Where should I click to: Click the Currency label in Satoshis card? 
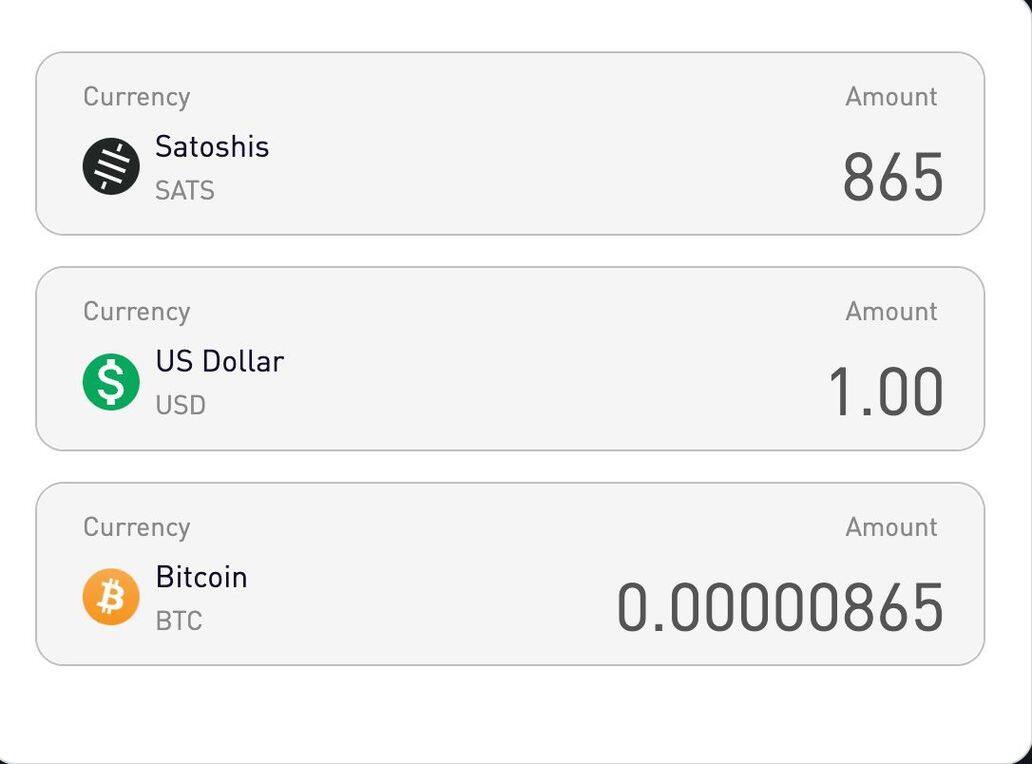pyautogui.click(x=136, y=97)
